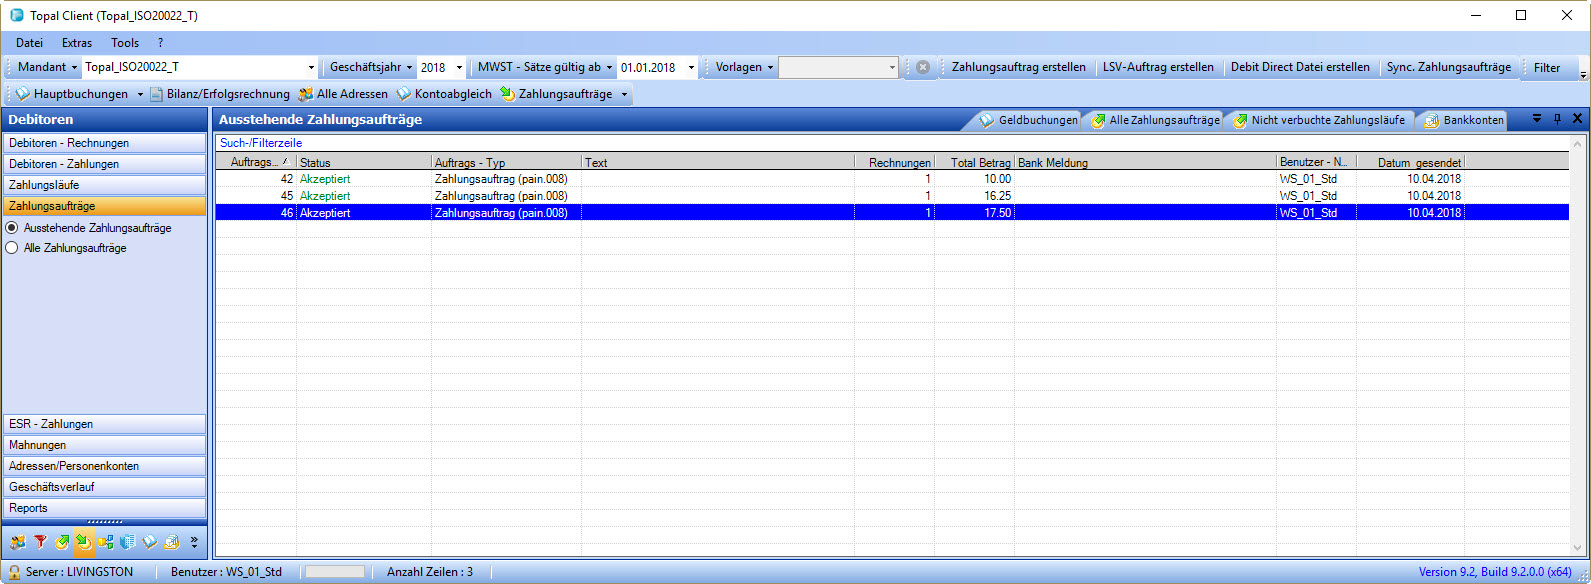Expand the Hauptbuchungen dropdown arrow

point(140,95)
